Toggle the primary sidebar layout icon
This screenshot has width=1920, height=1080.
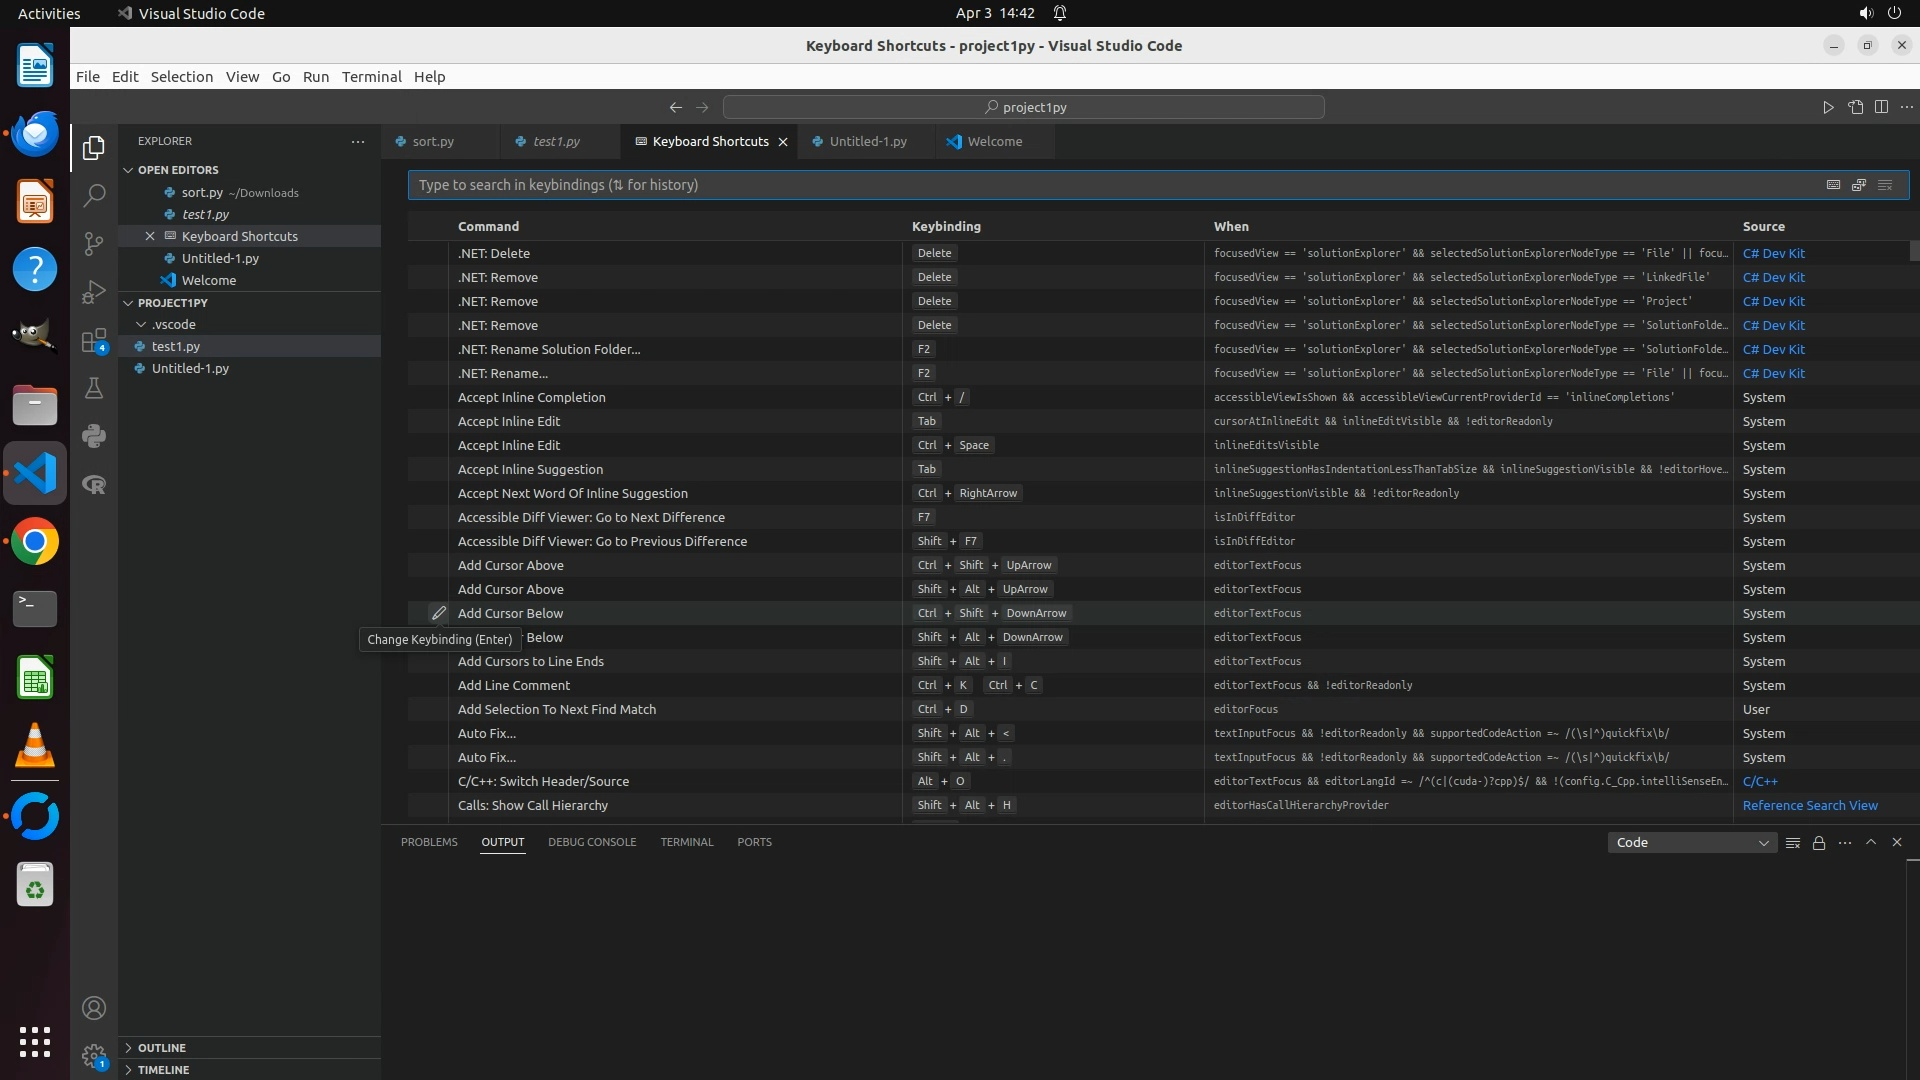click(x=1881, y=107)
